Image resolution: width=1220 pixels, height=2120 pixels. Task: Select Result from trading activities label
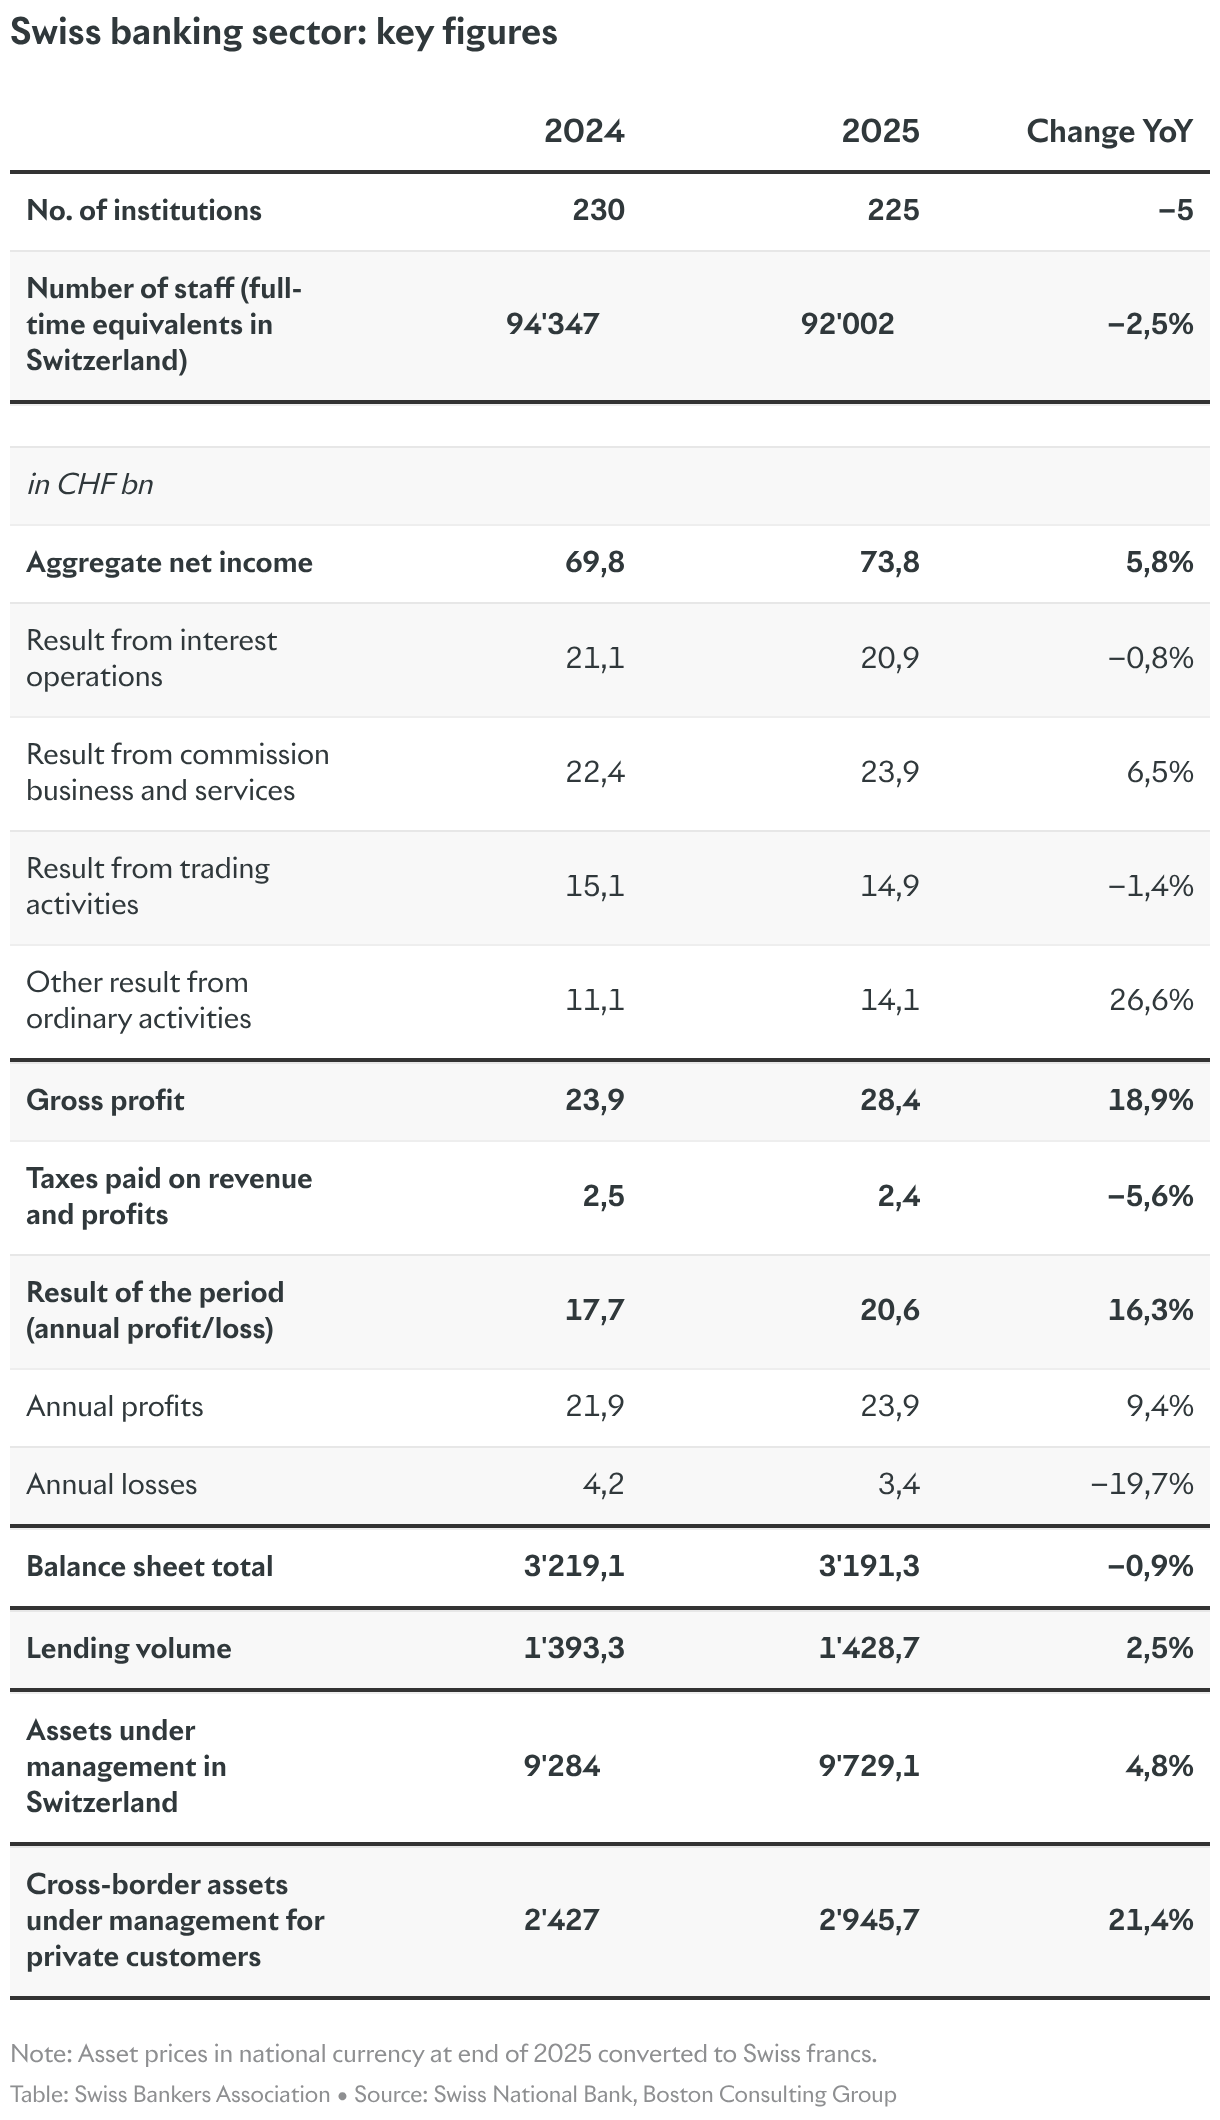pyautogui.click(x=148, y=886)
